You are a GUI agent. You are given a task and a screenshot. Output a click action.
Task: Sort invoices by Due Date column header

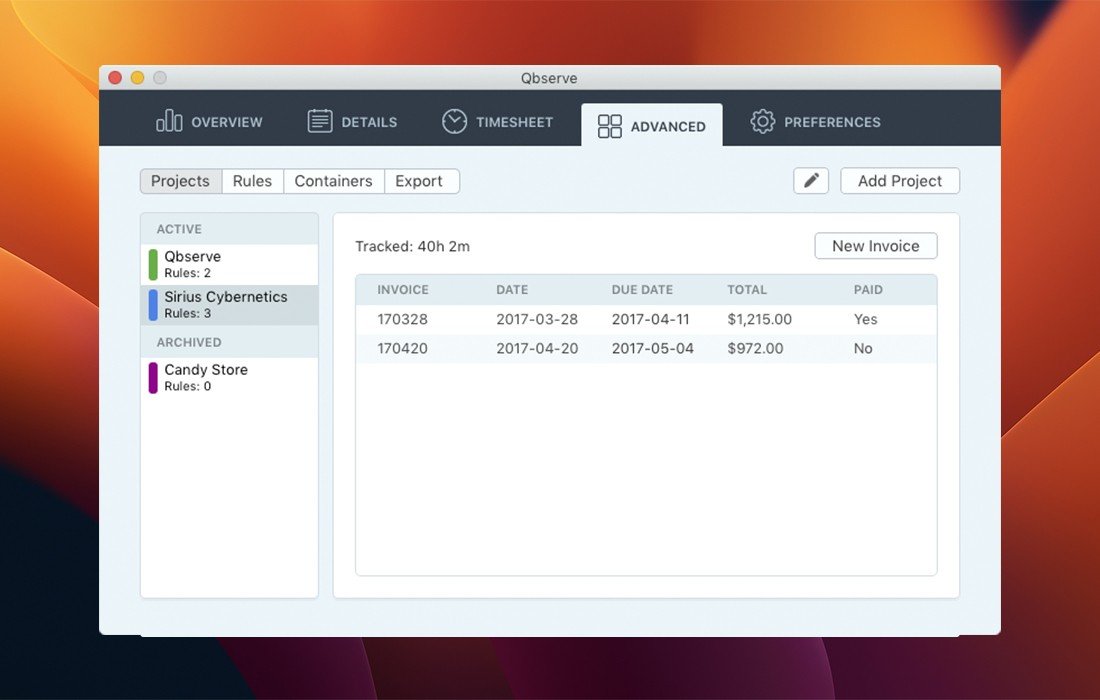click(x=642, y=290)
